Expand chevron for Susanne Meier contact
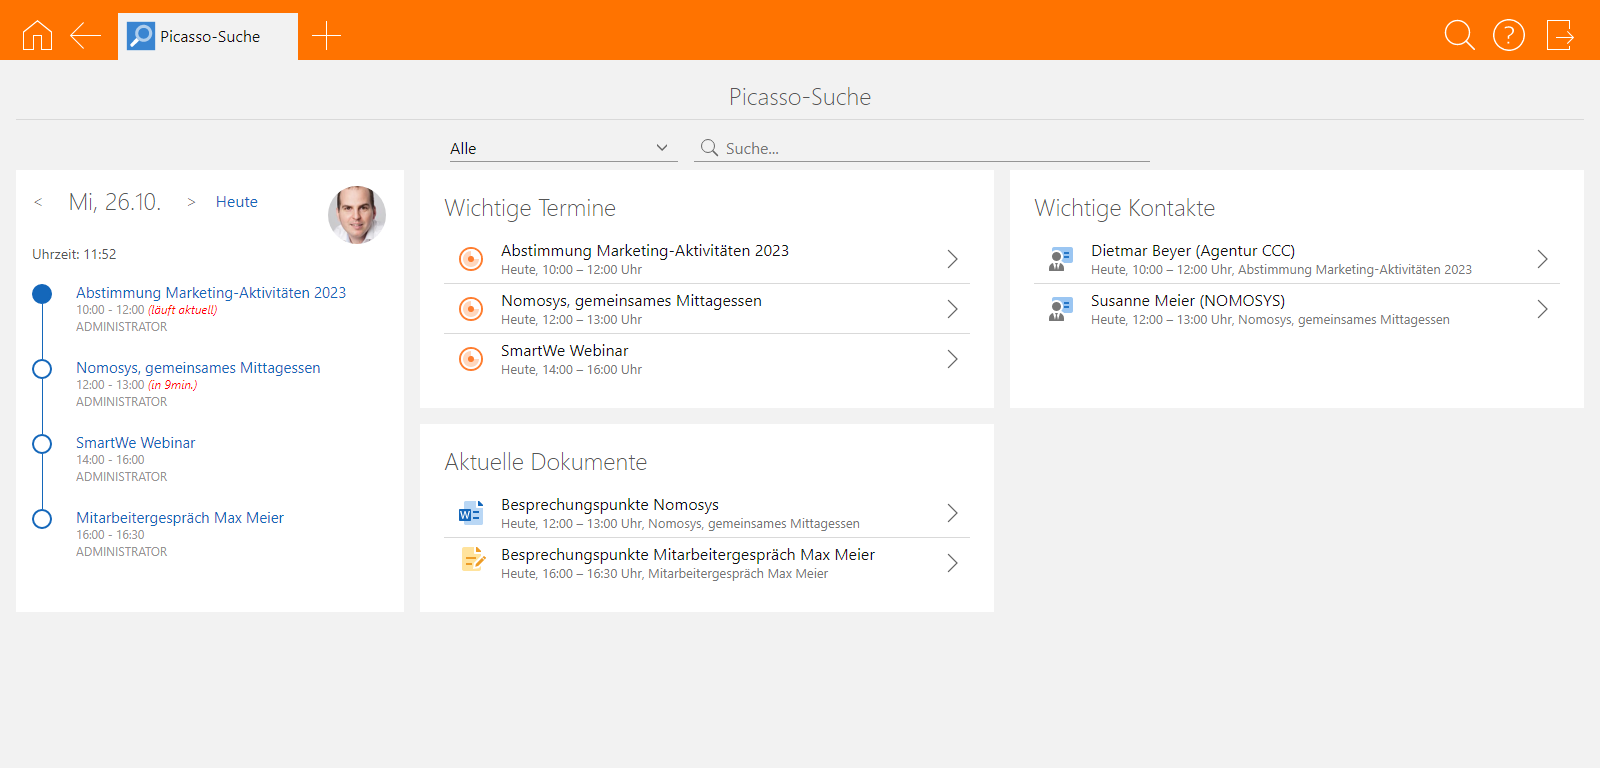Viewport: 1600px width, 768px height. (1542, 309)
